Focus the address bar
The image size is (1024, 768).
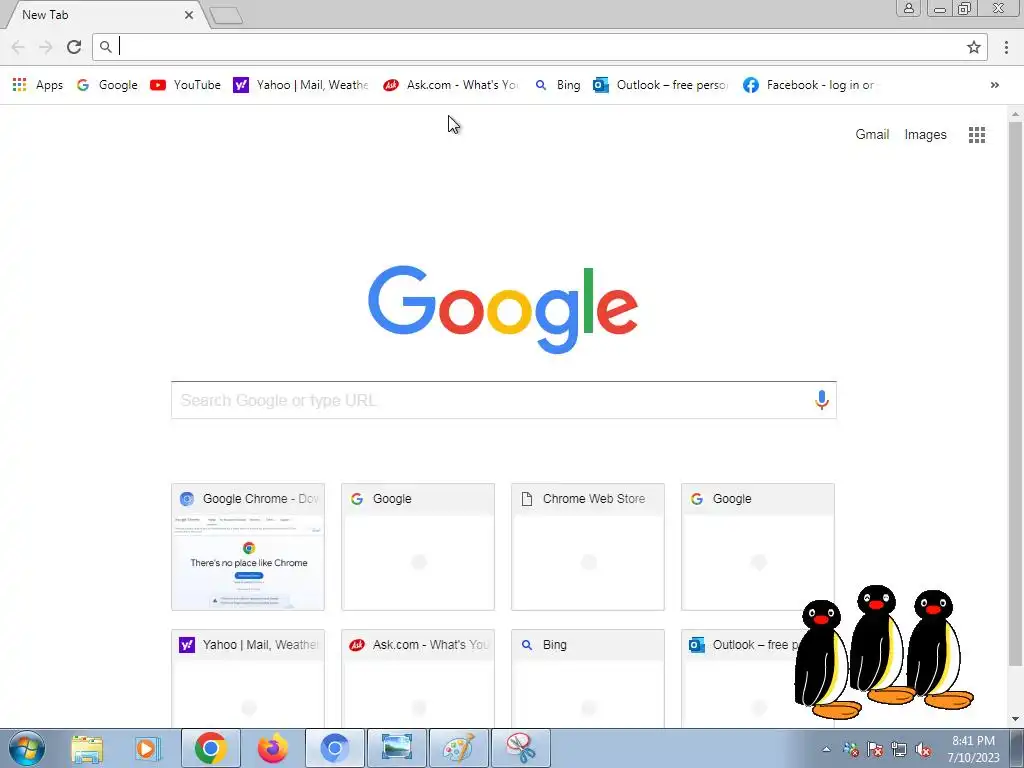click(539, 47)
